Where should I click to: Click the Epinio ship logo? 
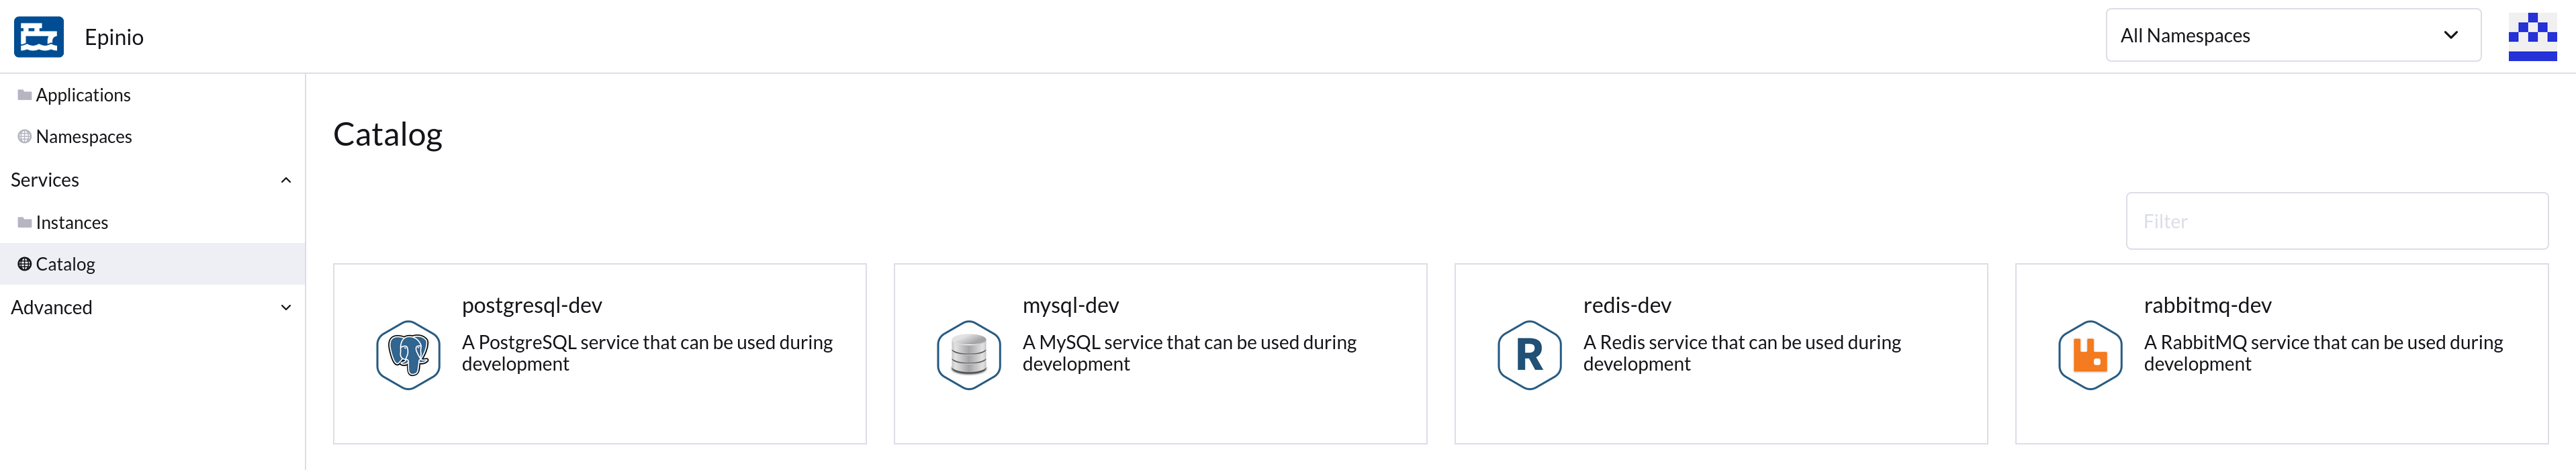(x=39, y=37)
